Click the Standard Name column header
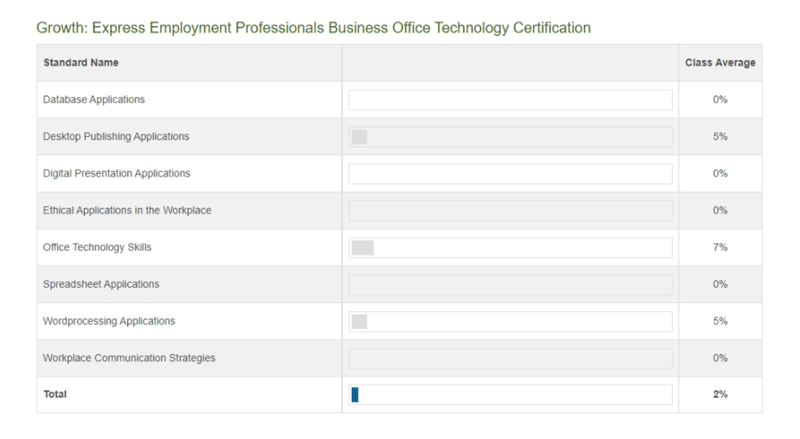 pos(81,62)
